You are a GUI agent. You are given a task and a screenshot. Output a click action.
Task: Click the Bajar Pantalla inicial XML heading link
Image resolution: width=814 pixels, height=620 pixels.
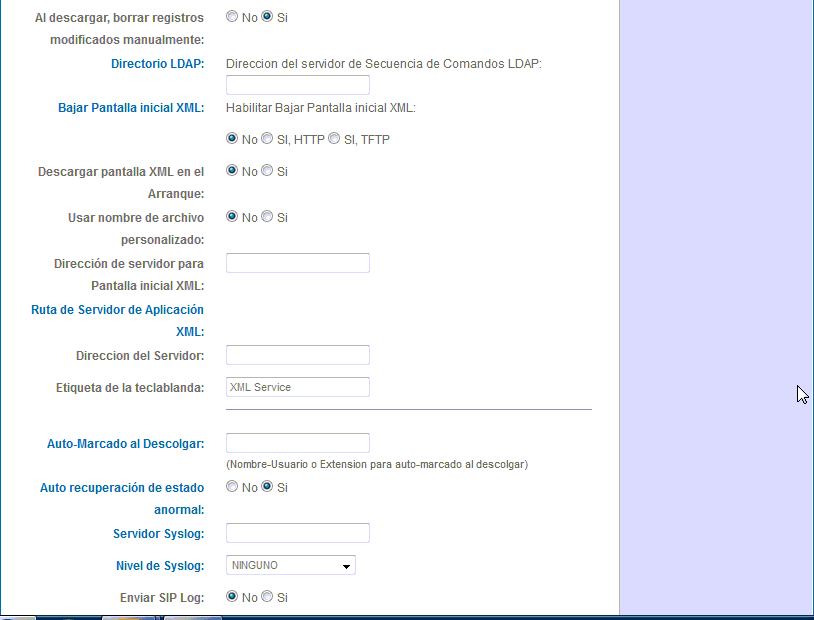pos(131,107)
